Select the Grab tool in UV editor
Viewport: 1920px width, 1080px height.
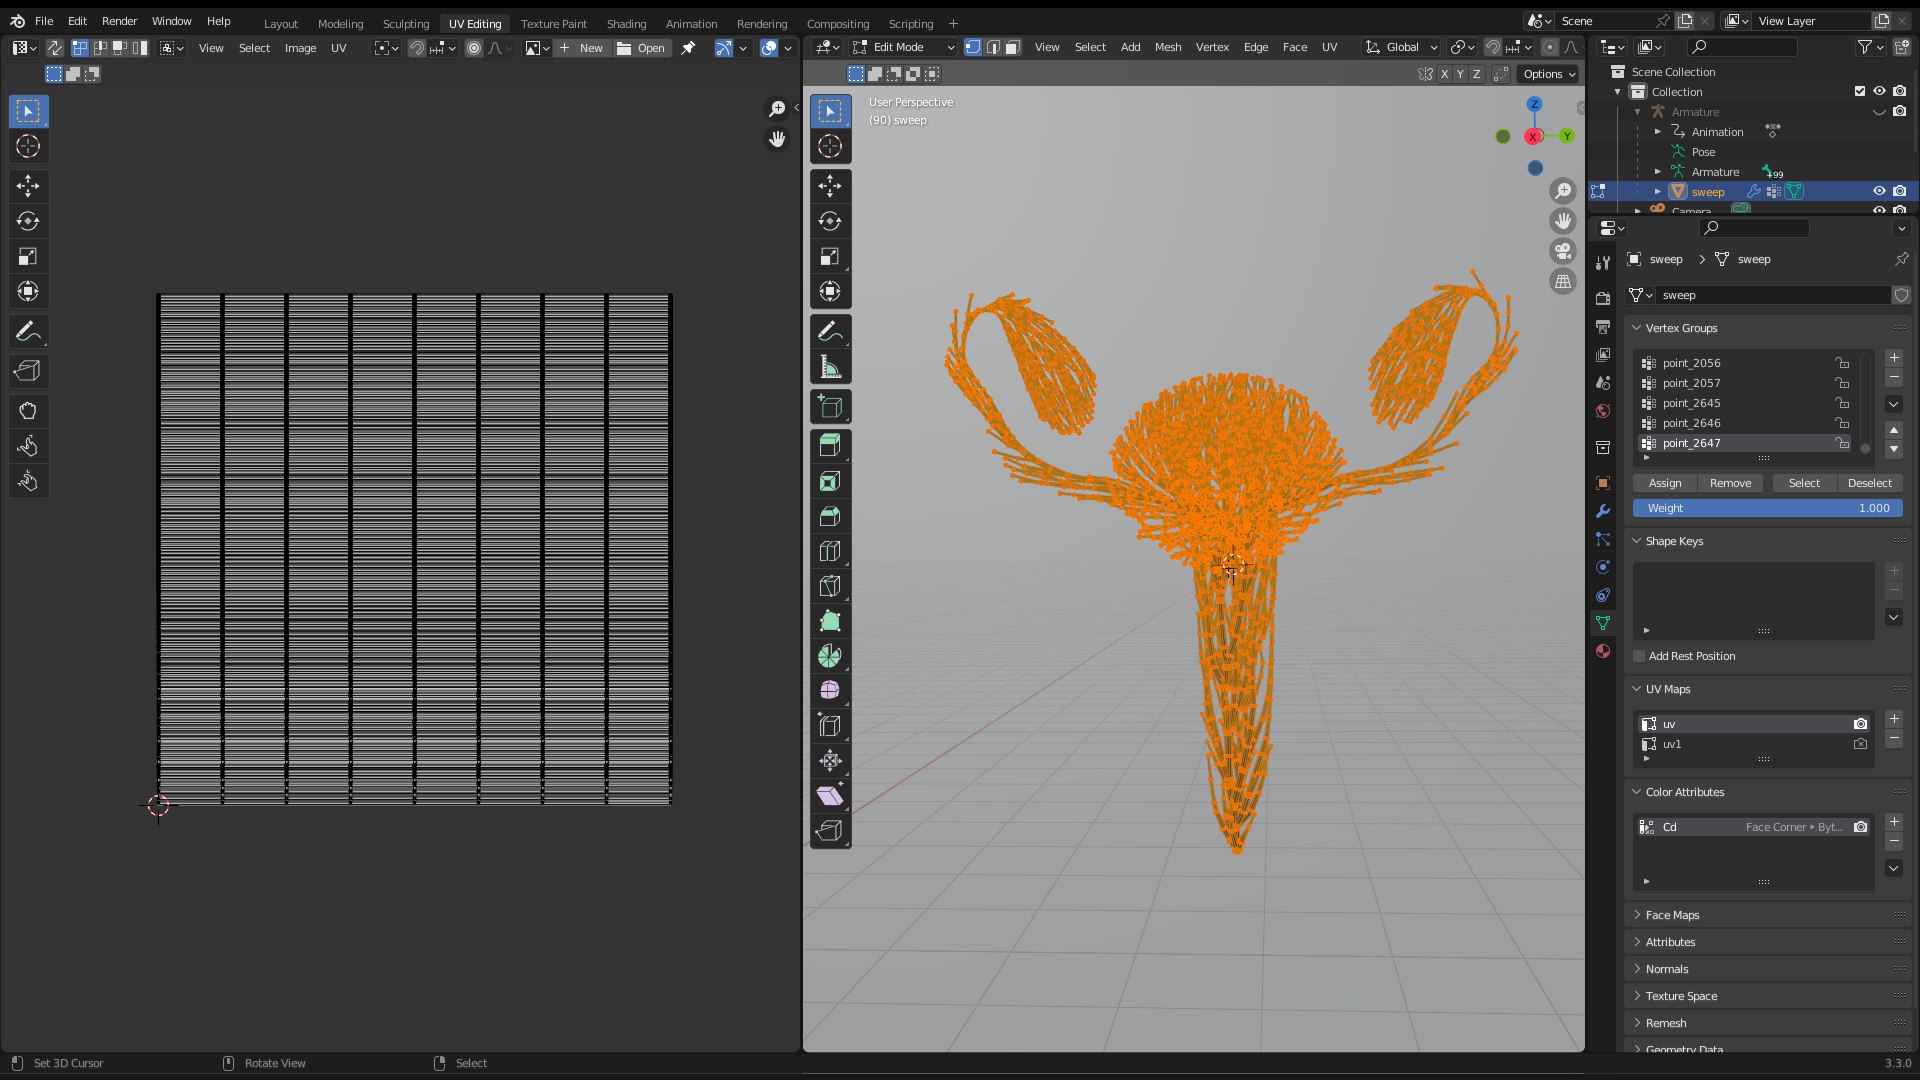click(28, 411)
